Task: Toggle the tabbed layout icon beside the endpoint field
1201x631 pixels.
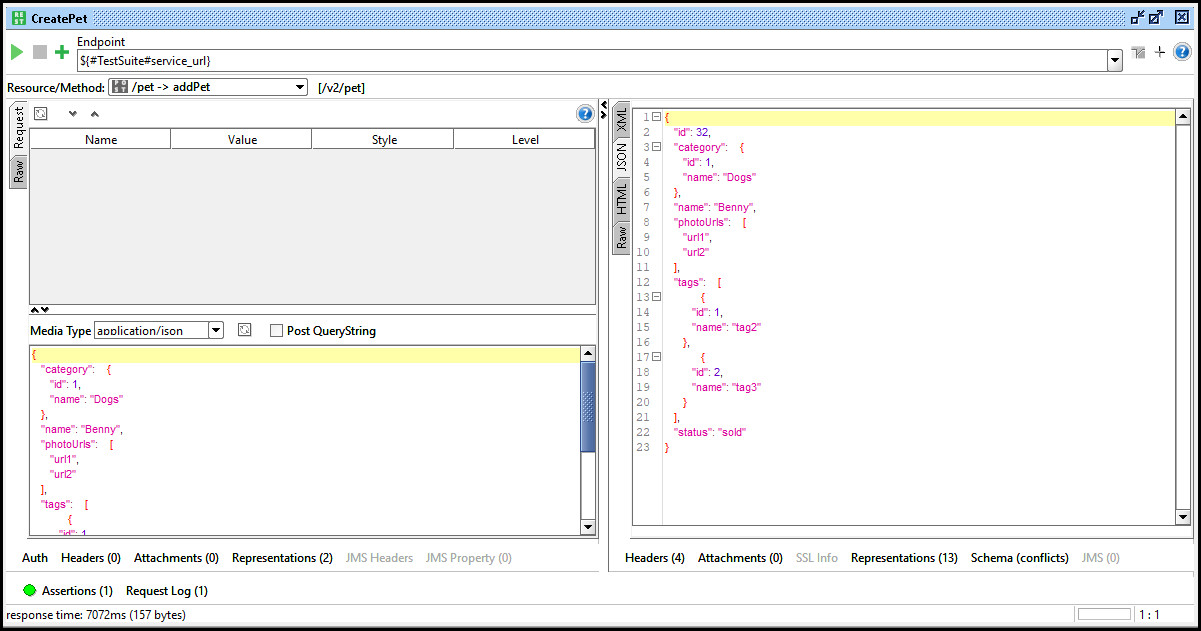Action: coord(1139,52)
